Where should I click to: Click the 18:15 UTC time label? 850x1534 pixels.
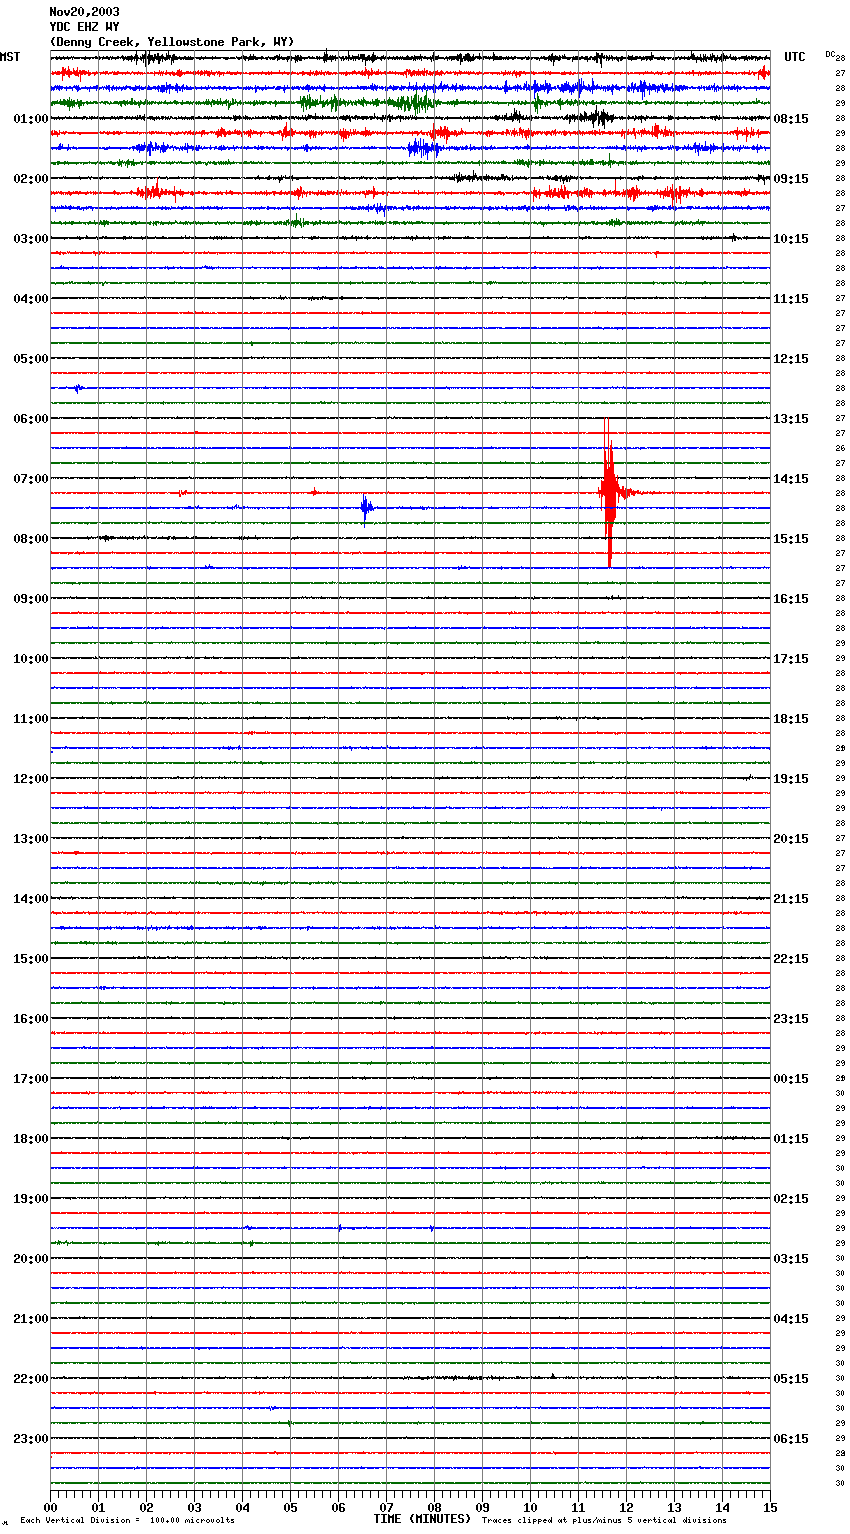[791, 719]
